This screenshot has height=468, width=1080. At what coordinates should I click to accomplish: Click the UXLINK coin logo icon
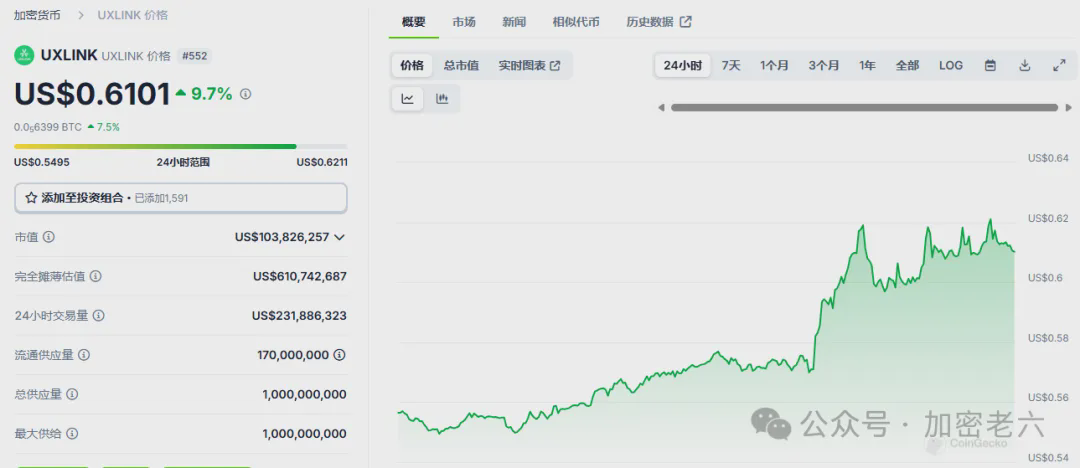pyautogui.click(x=24, y=56)
